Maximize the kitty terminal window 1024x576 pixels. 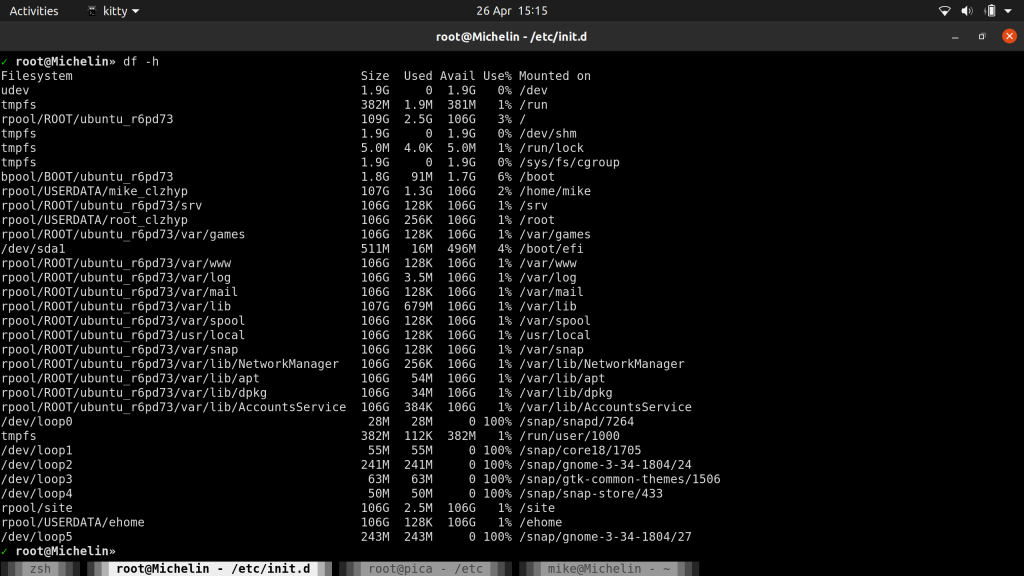coord(982,37)
